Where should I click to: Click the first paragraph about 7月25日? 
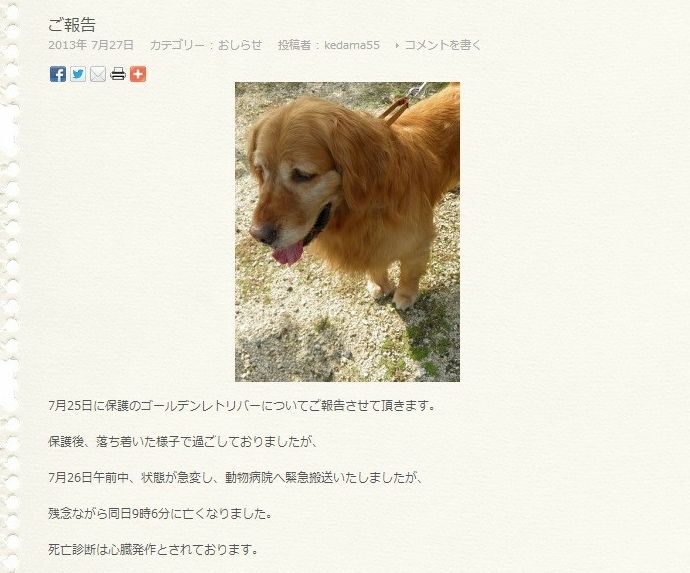pos(242,405)
